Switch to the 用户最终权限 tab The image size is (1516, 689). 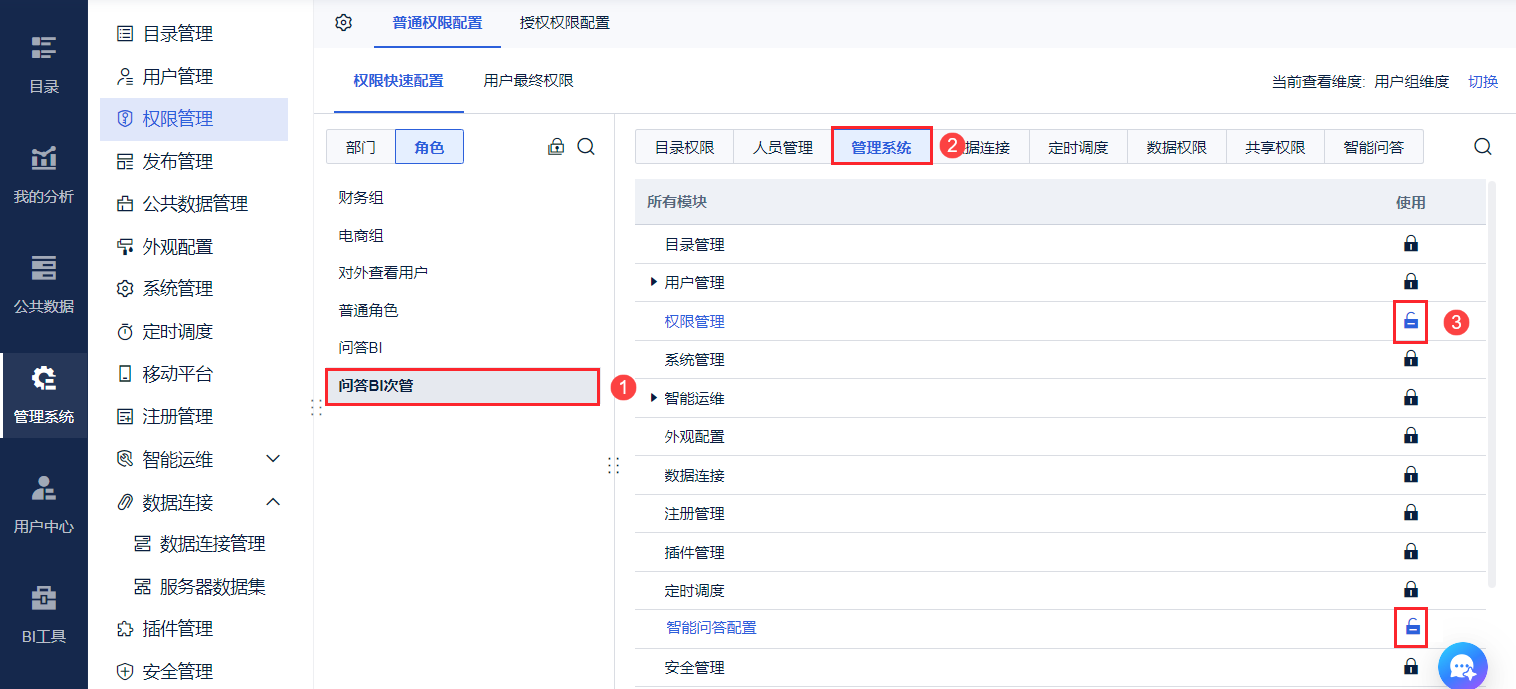528,80
